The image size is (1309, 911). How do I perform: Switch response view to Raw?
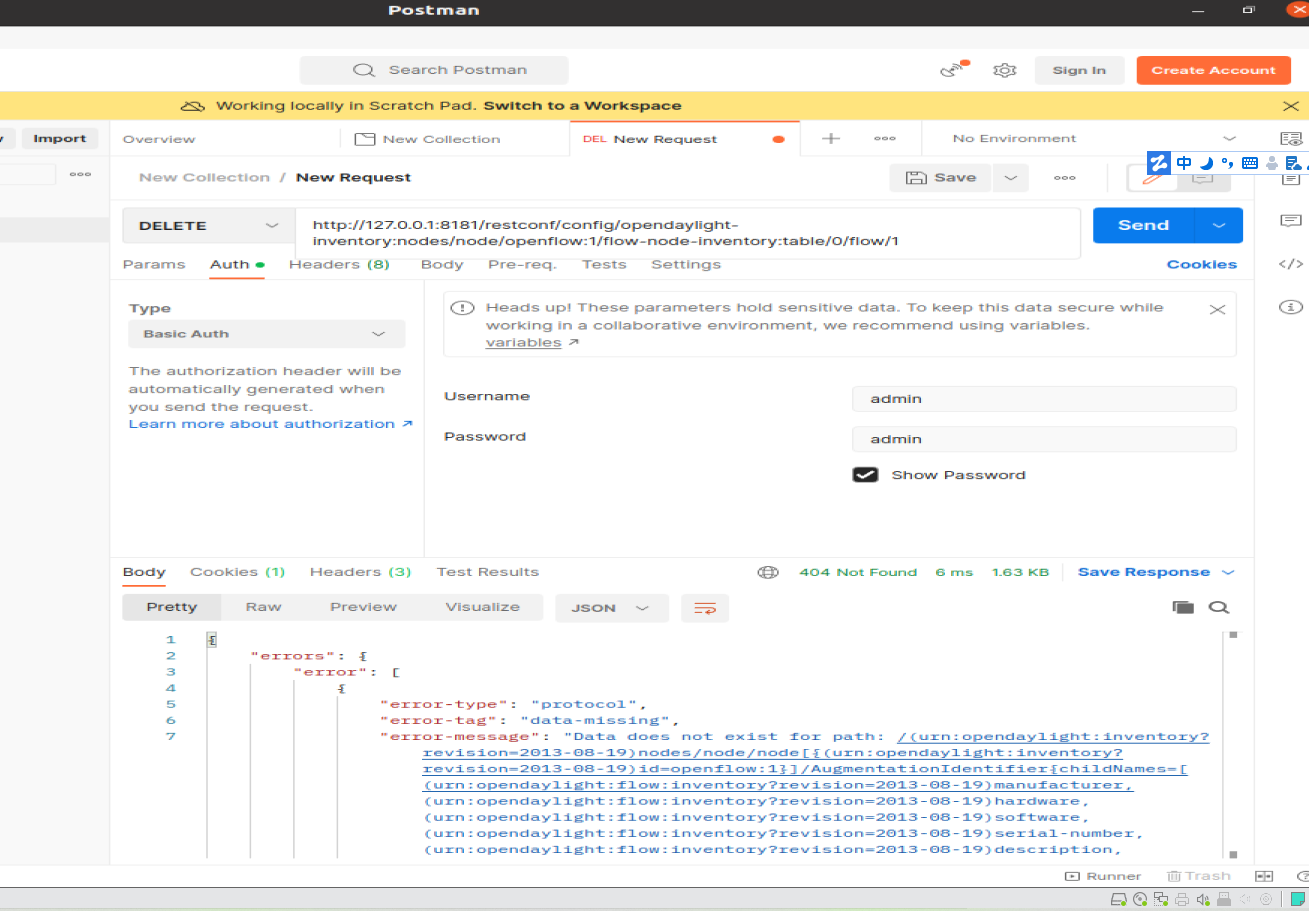263,607
